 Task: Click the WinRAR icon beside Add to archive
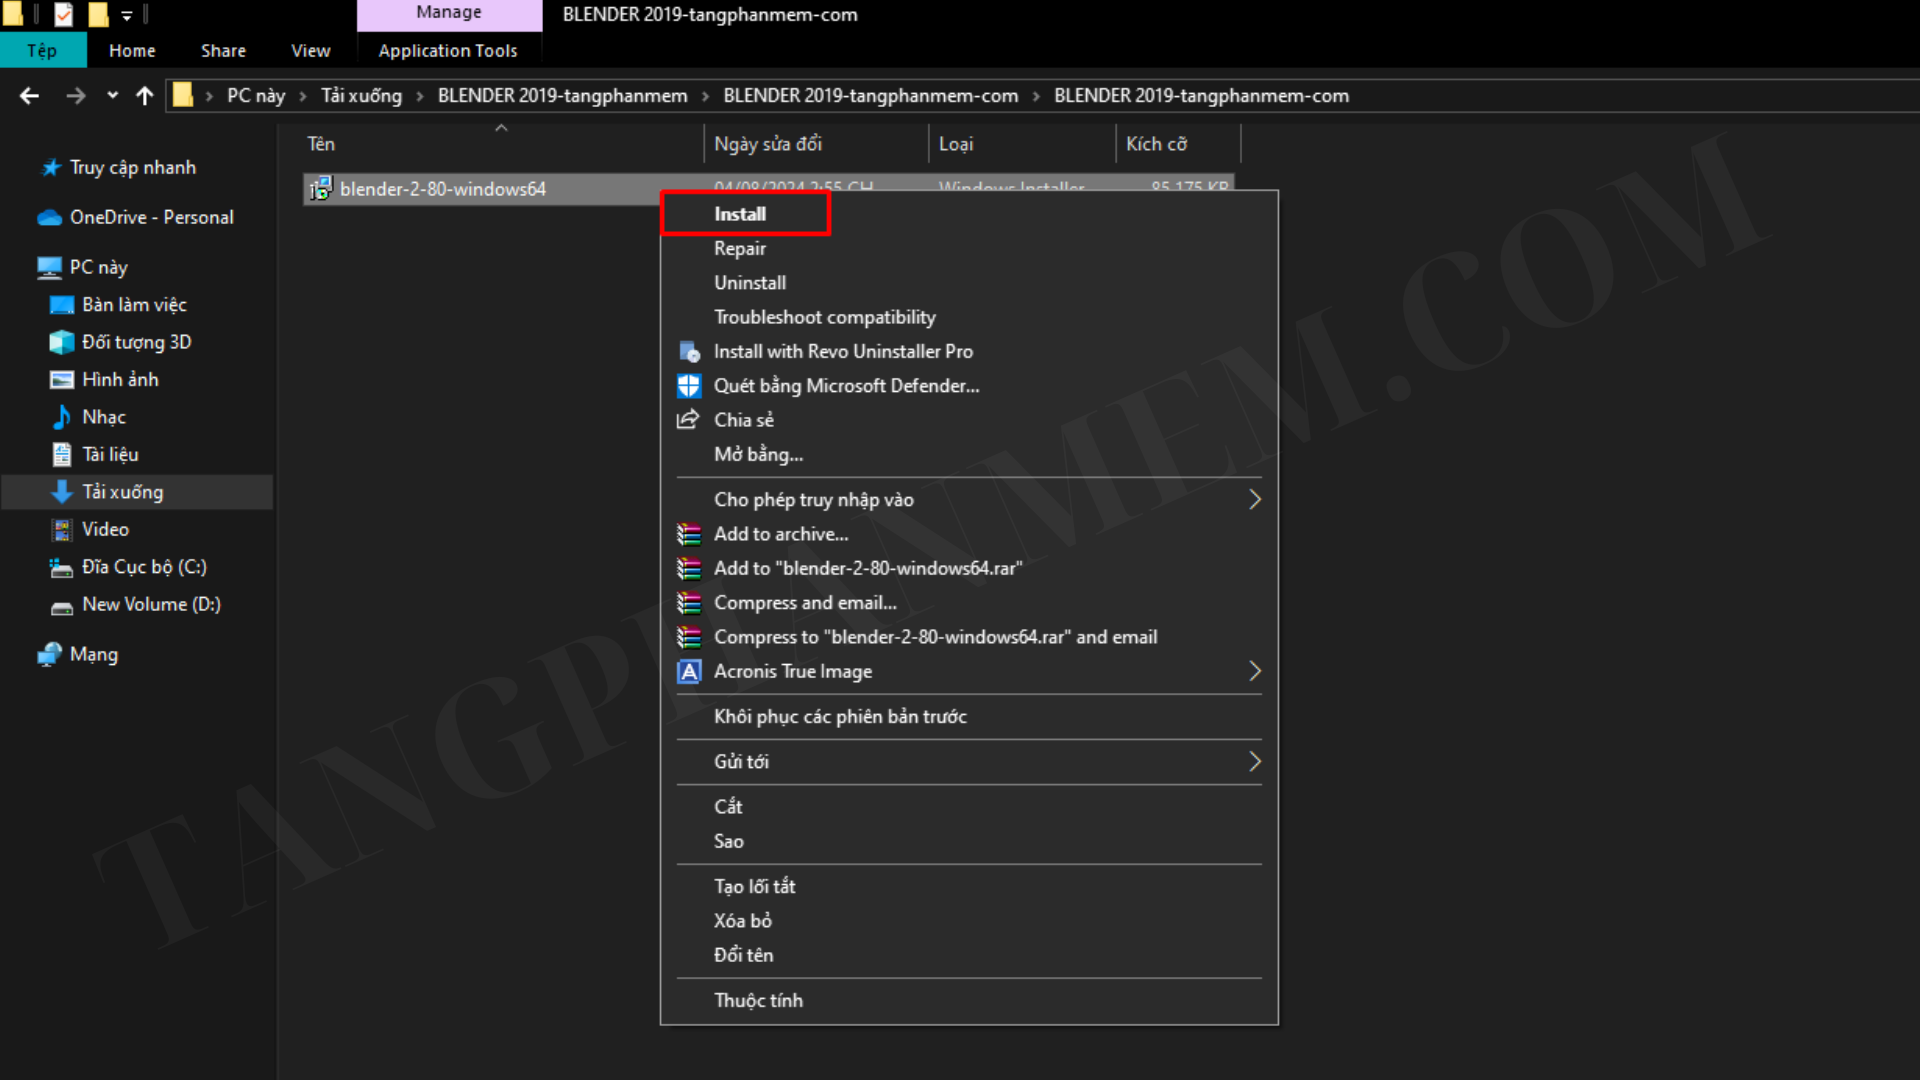689,535
